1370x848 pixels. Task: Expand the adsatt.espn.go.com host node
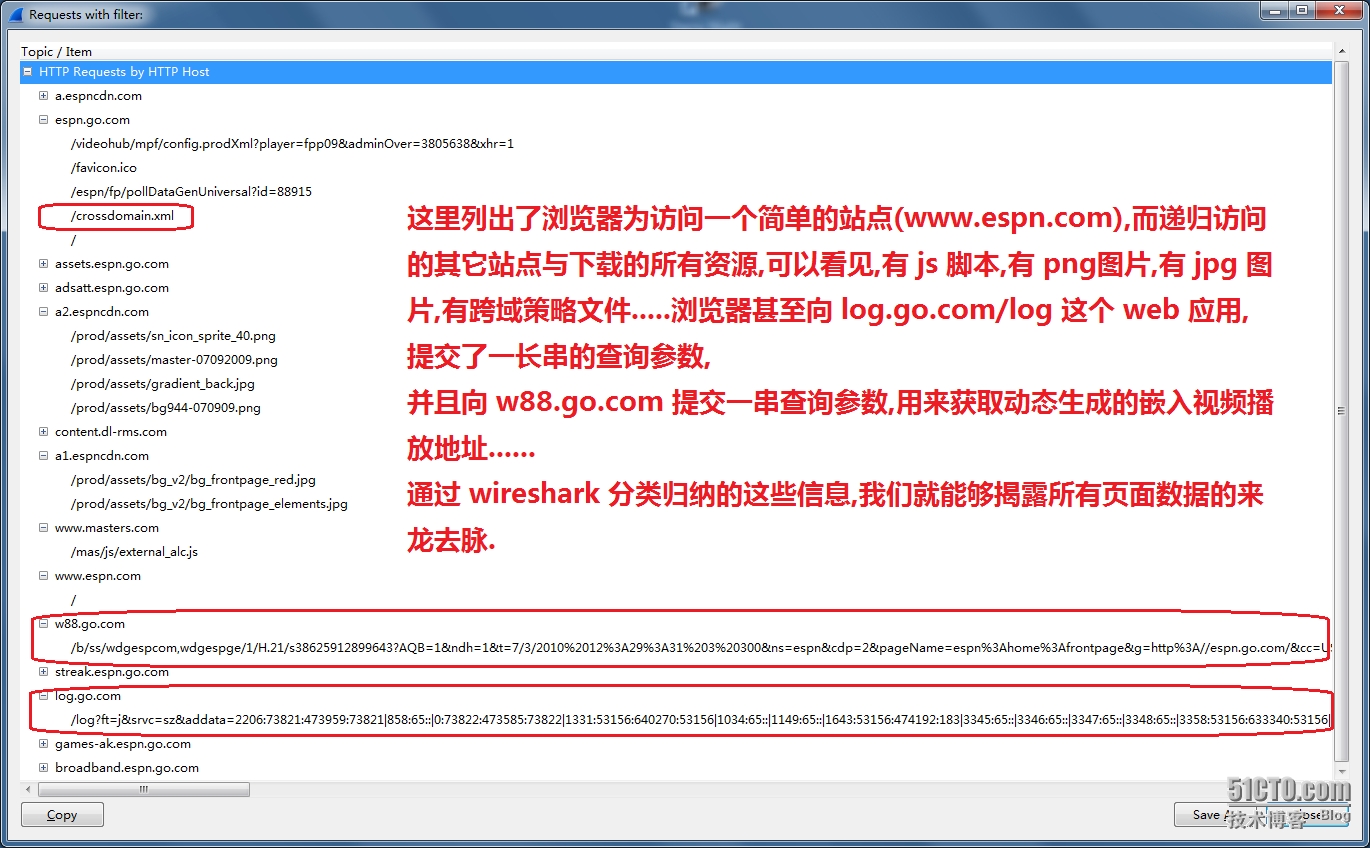[44, 288]
